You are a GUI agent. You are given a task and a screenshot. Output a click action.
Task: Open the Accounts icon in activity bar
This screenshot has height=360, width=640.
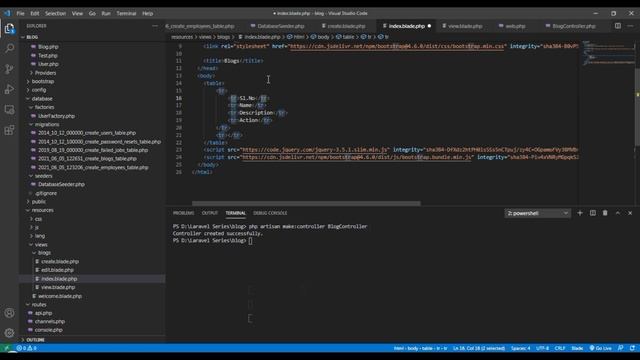click(9, 313)
